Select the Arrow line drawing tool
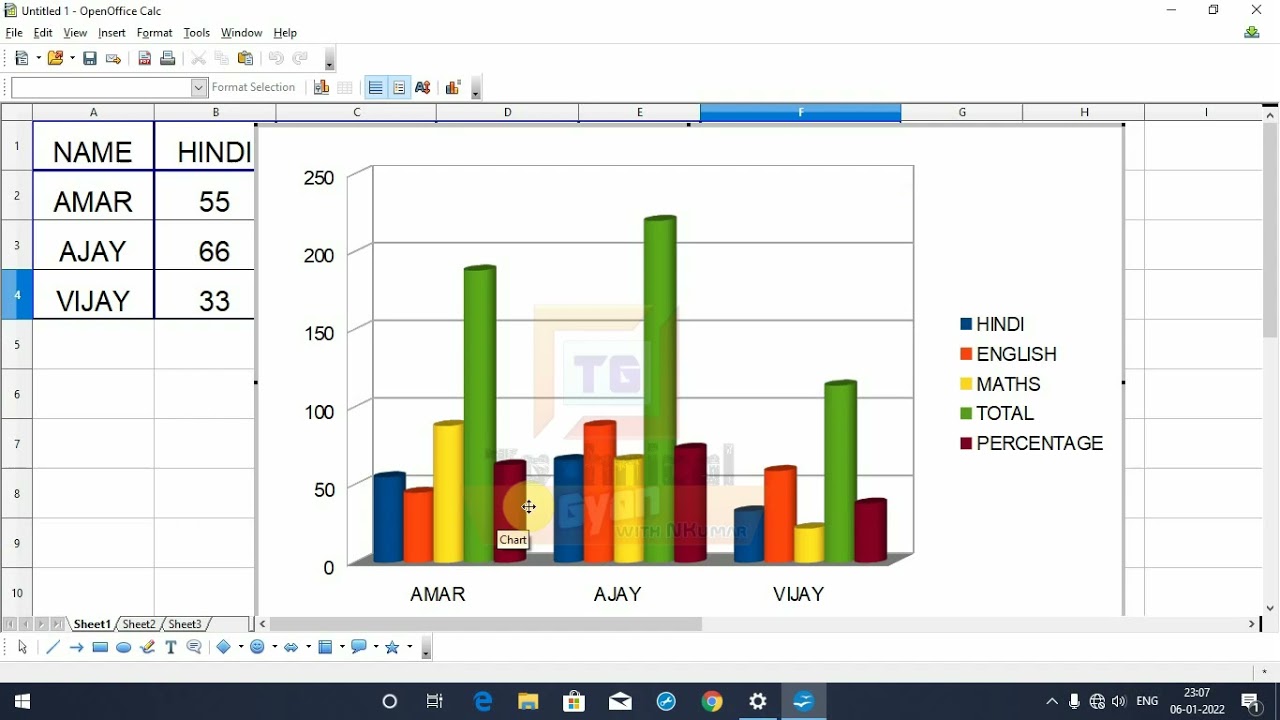Viewport: 1280px width, 720px height. tap(76, 648)
